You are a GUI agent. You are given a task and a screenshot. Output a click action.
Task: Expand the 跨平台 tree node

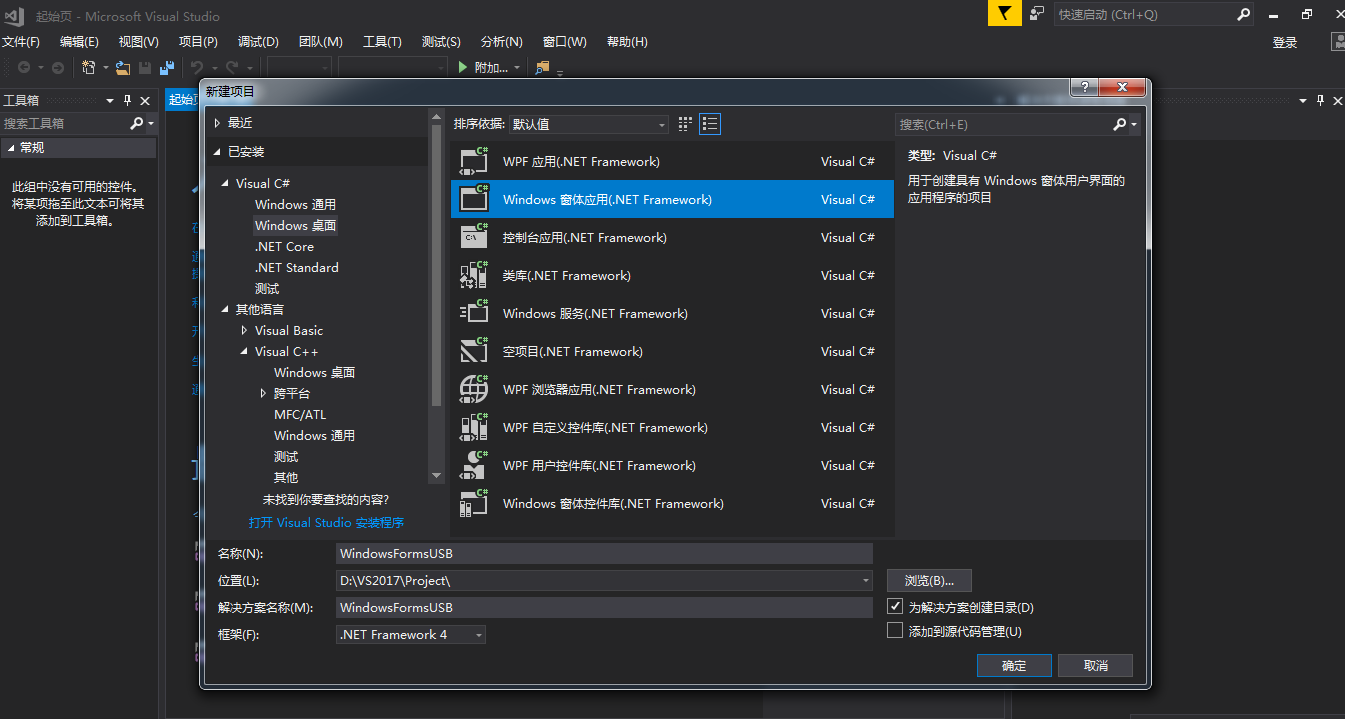click(x=264, y=393)
